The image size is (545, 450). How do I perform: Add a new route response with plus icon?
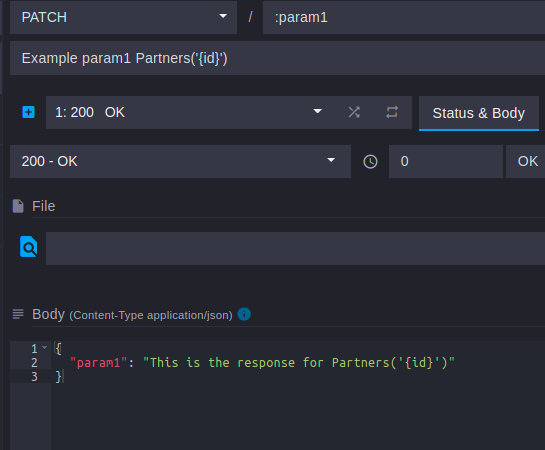coord(29,112)
